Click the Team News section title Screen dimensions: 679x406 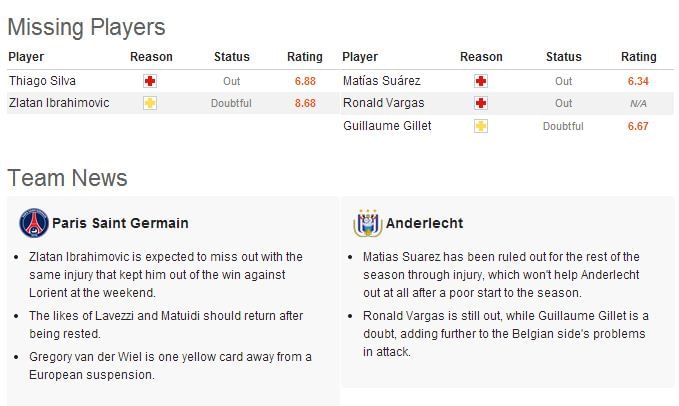pyautogui.click(x=68, y=178)
